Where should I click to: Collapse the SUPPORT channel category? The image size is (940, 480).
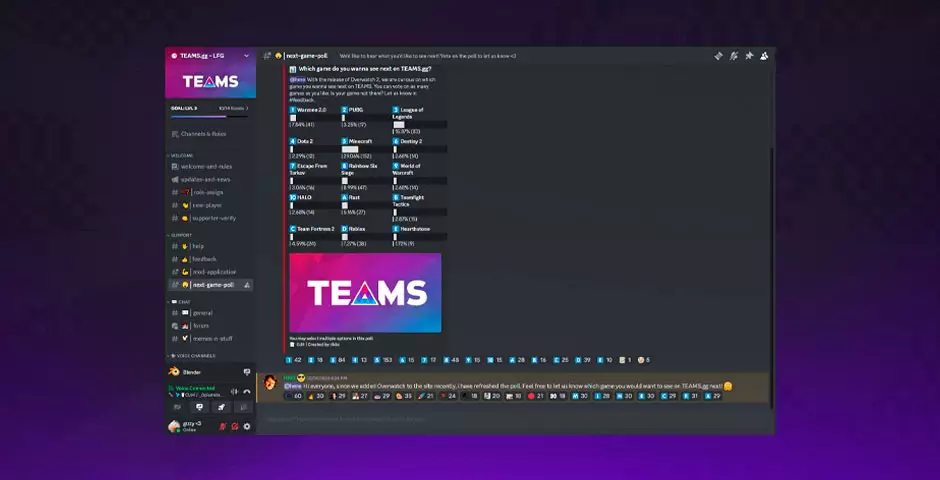(x=181, y=235)
